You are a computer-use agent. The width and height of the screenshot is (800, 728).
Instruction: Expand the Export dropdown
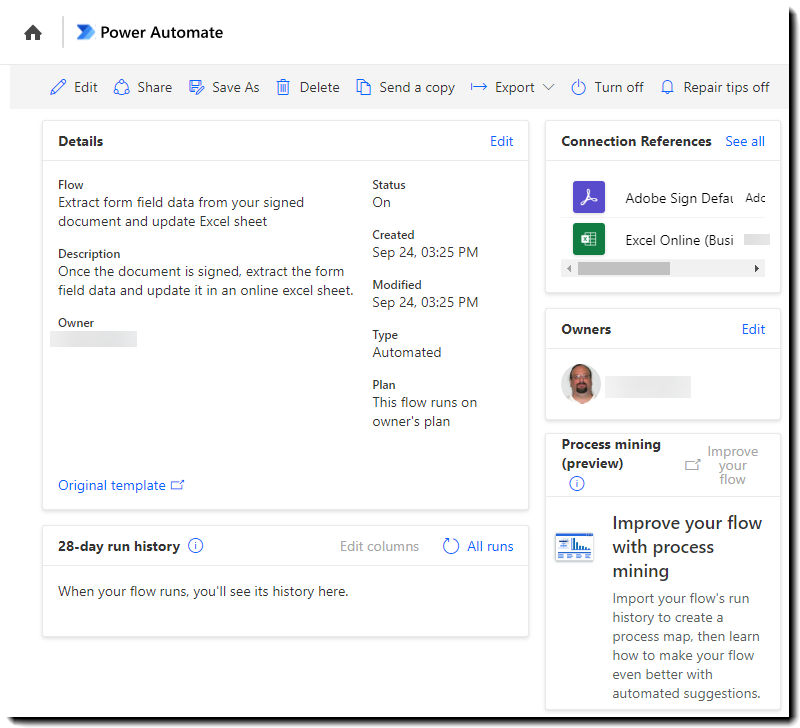548,87
